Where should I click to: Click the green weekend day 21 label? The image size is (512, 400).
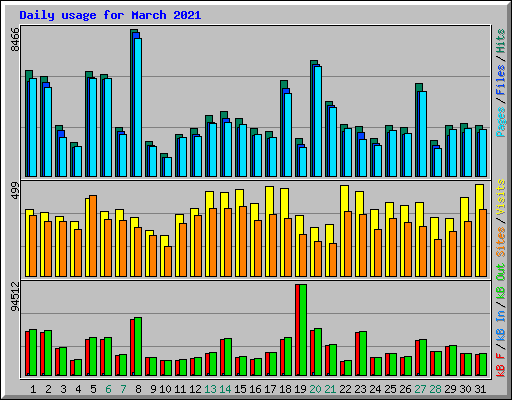point(330,389)
